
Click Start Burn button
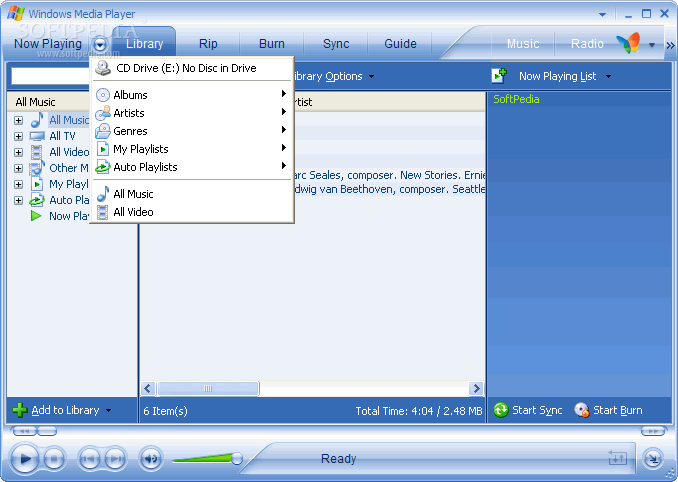(608, 410)
